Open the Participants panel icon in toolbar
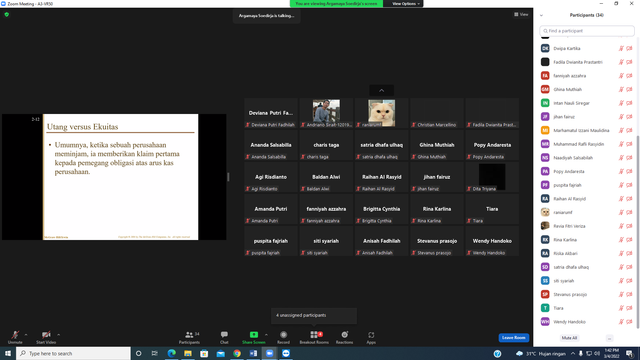 coord(189,335)
